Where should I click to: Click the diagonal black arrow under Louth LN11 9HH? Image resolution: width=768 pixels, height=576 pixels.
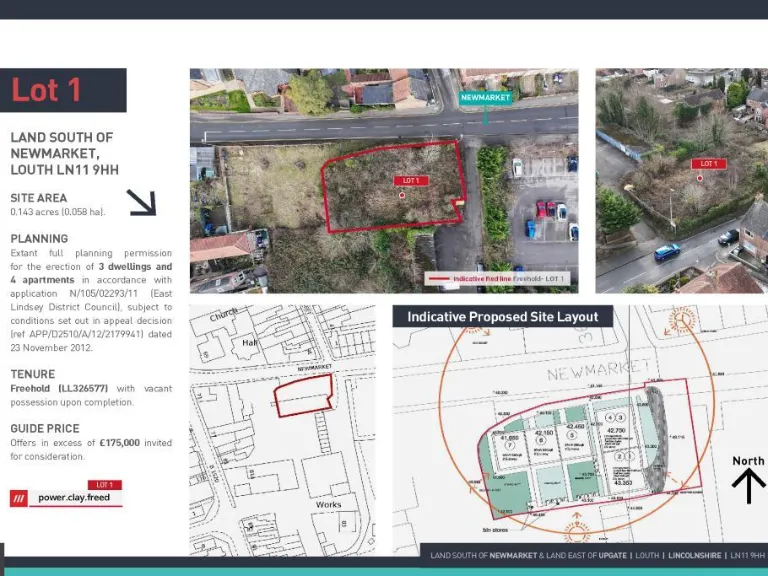(141, 203)
